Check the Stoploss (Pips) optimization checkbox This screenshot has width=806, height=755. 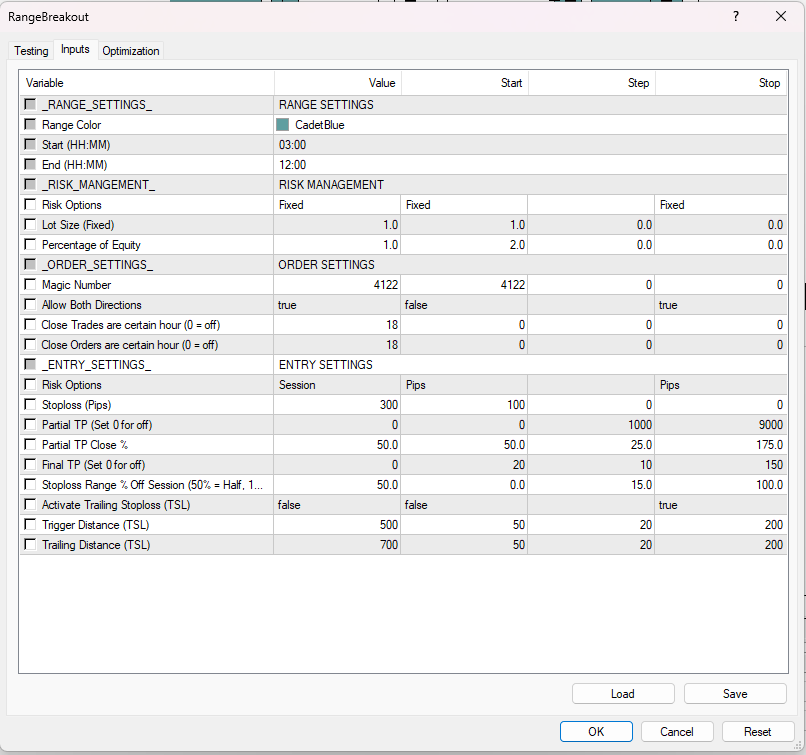point(30,404)
